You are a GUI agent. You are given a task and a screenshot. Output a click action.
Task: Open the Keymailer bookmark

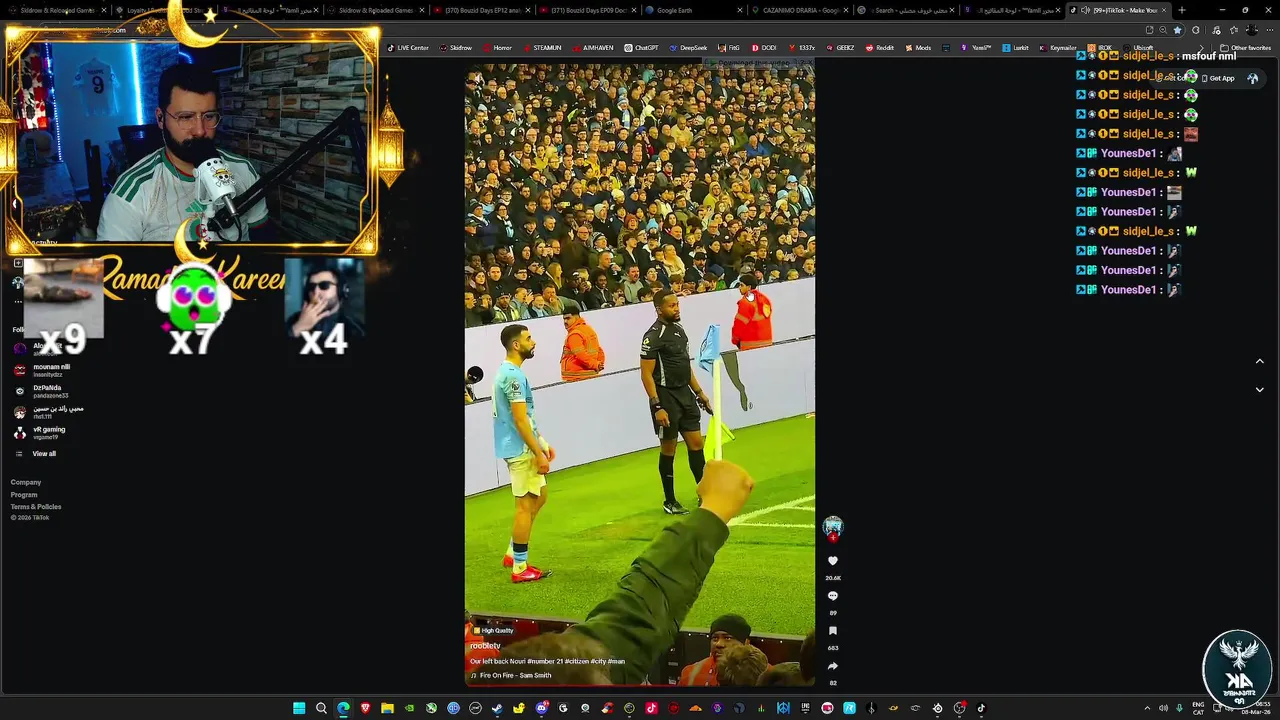(1058, 48)
